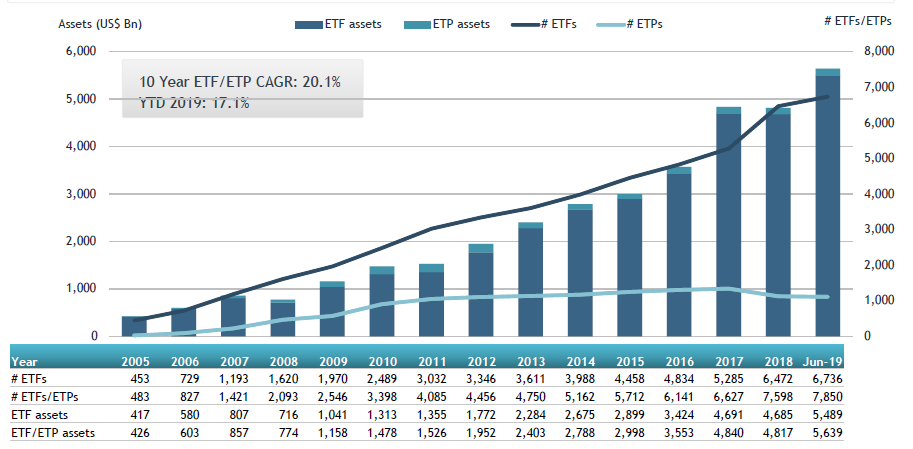Viewport: 913px width, 449px height.
Task: Click the '4,817' cell for 2018
Action: pyautogui.click(x=778, y=433)
